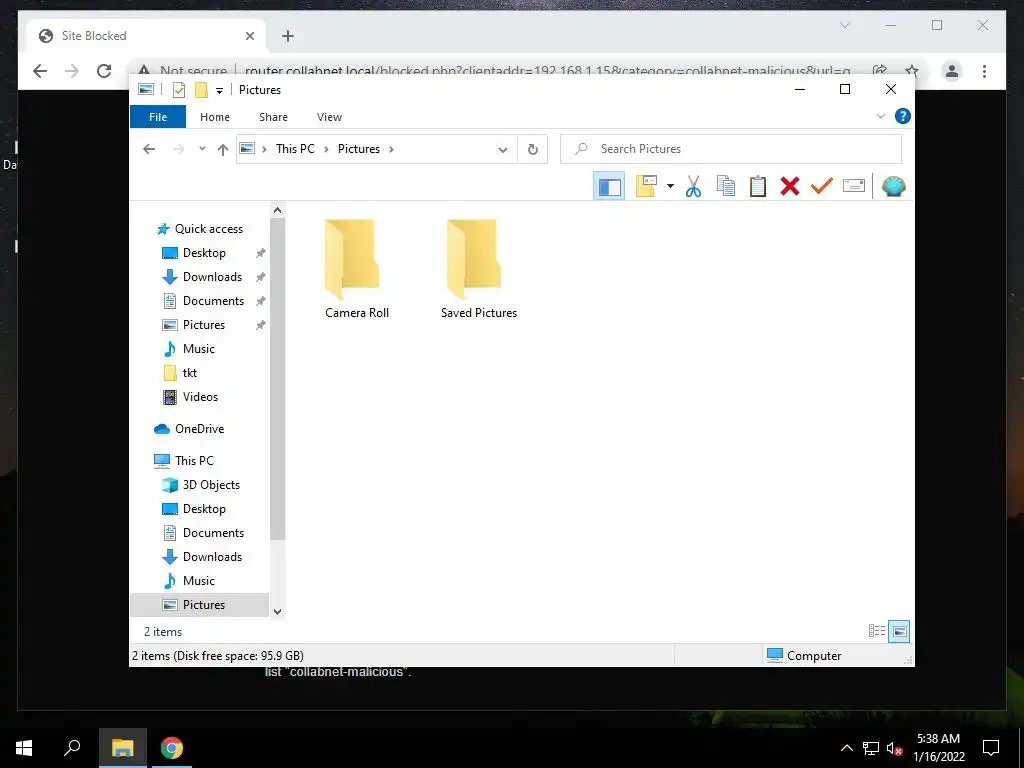Click the blue Help question icon
Viewport: 1024px width, 768px height.
[x=903, y=116]
